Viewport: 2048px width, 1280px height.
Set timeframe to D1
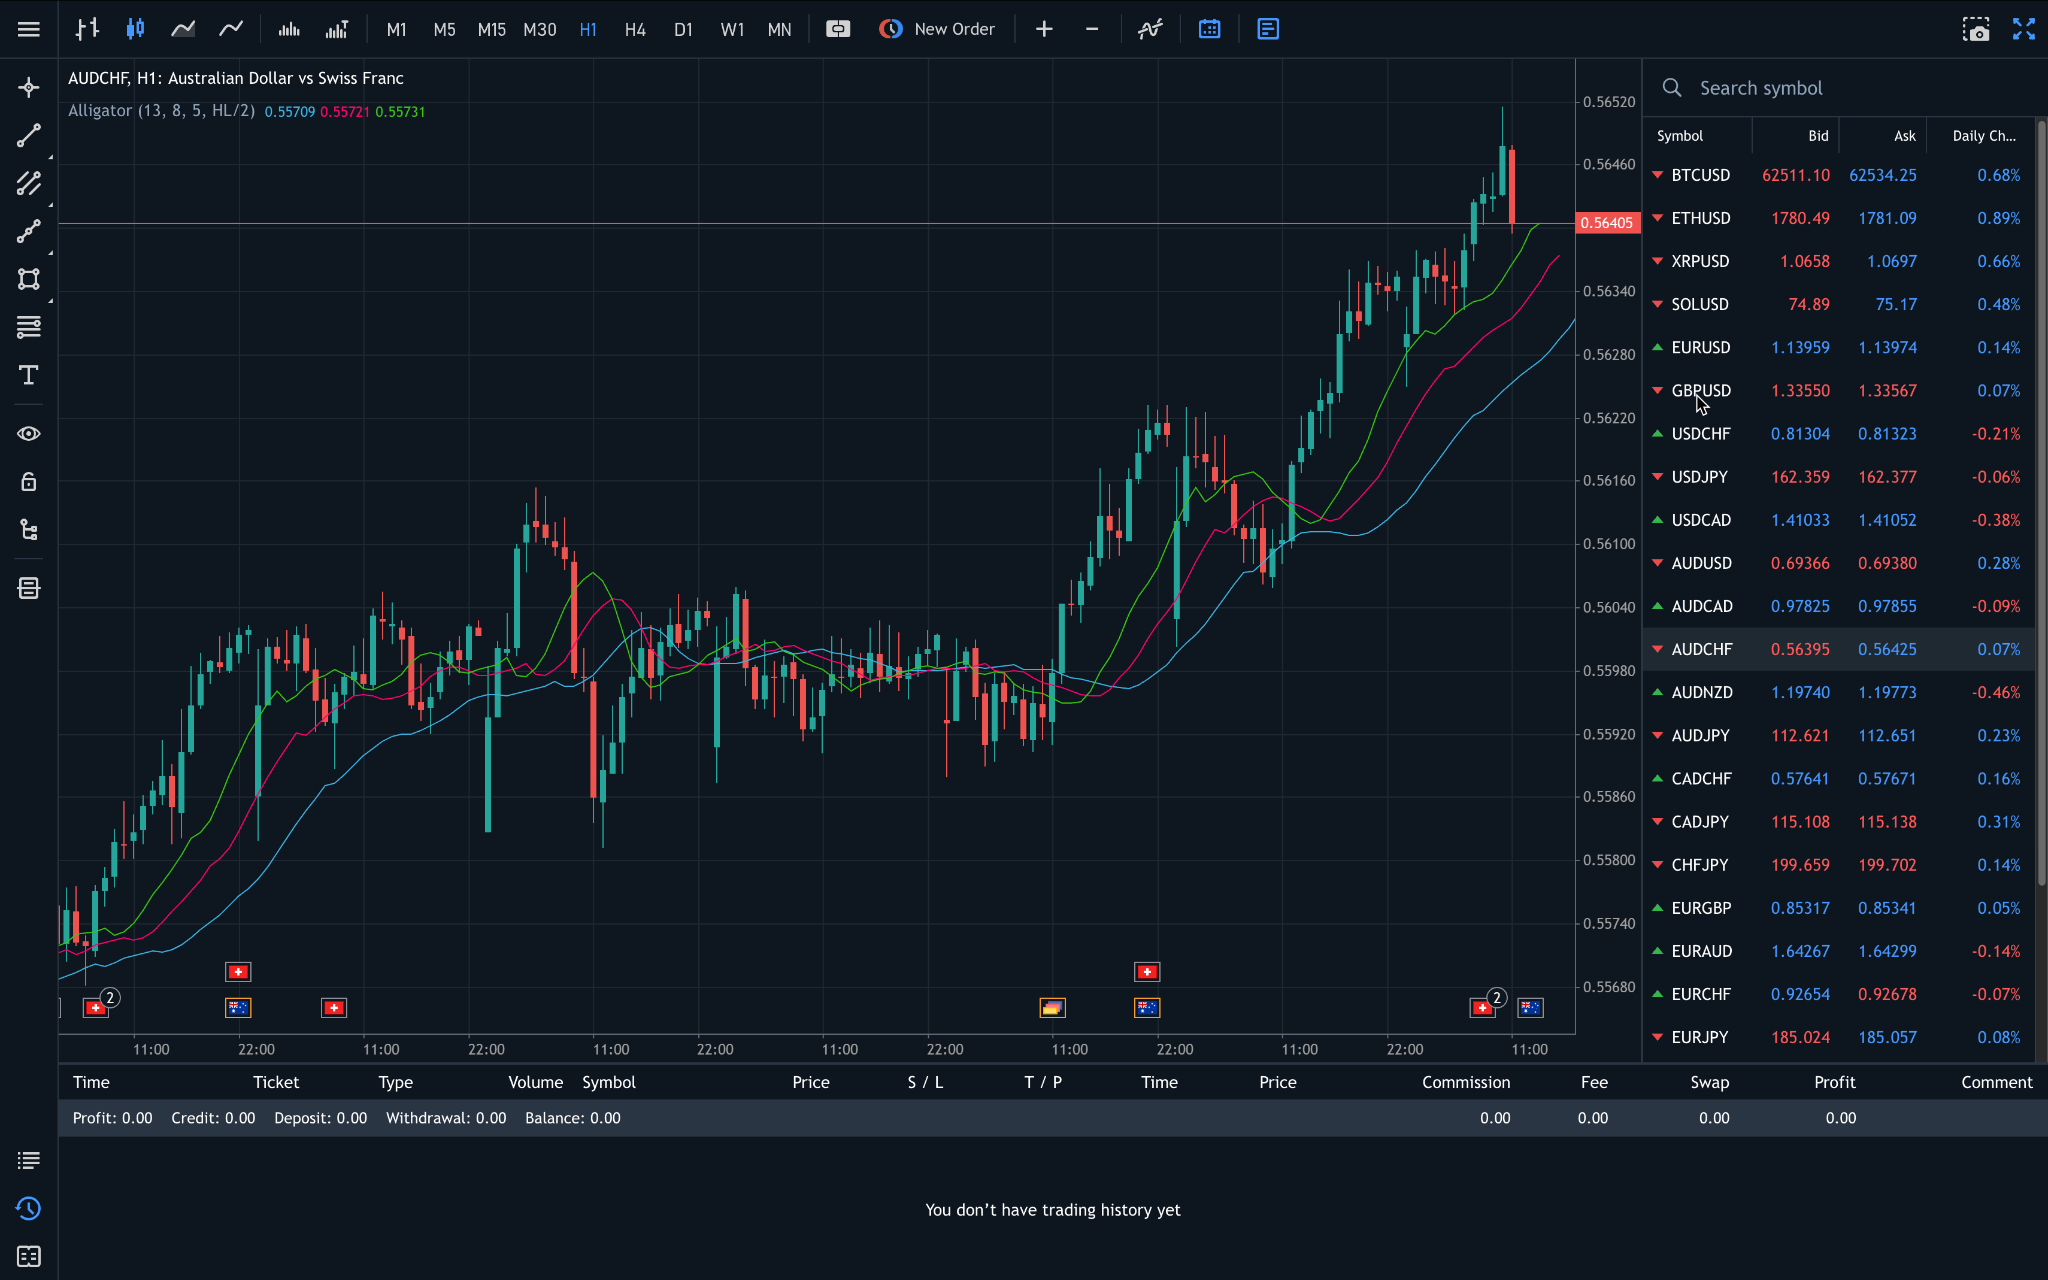pyautogui.click(x=683, y=29)
